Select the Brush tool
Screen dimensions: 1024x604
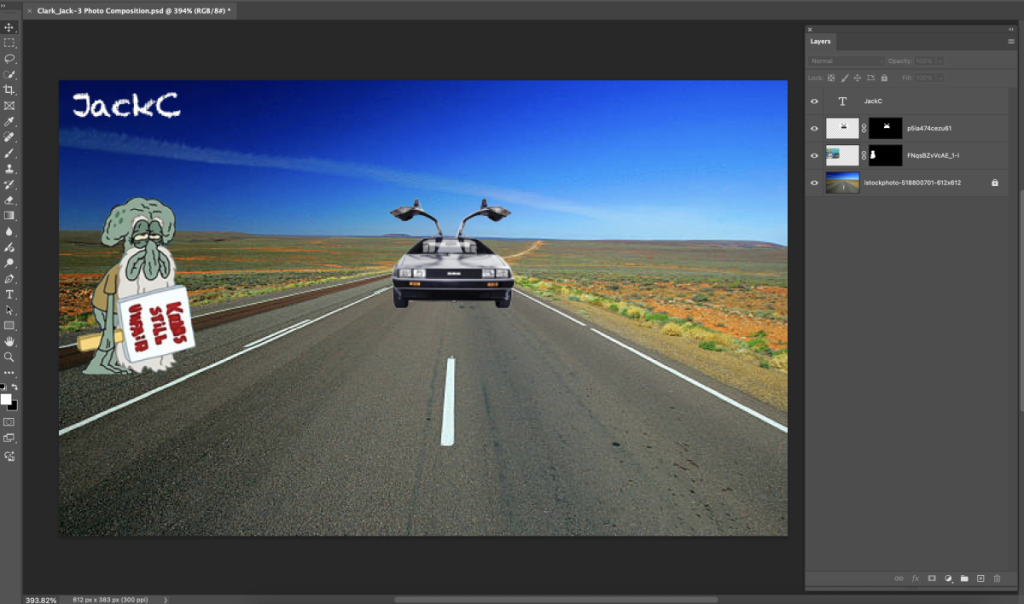tap(9, 153)
